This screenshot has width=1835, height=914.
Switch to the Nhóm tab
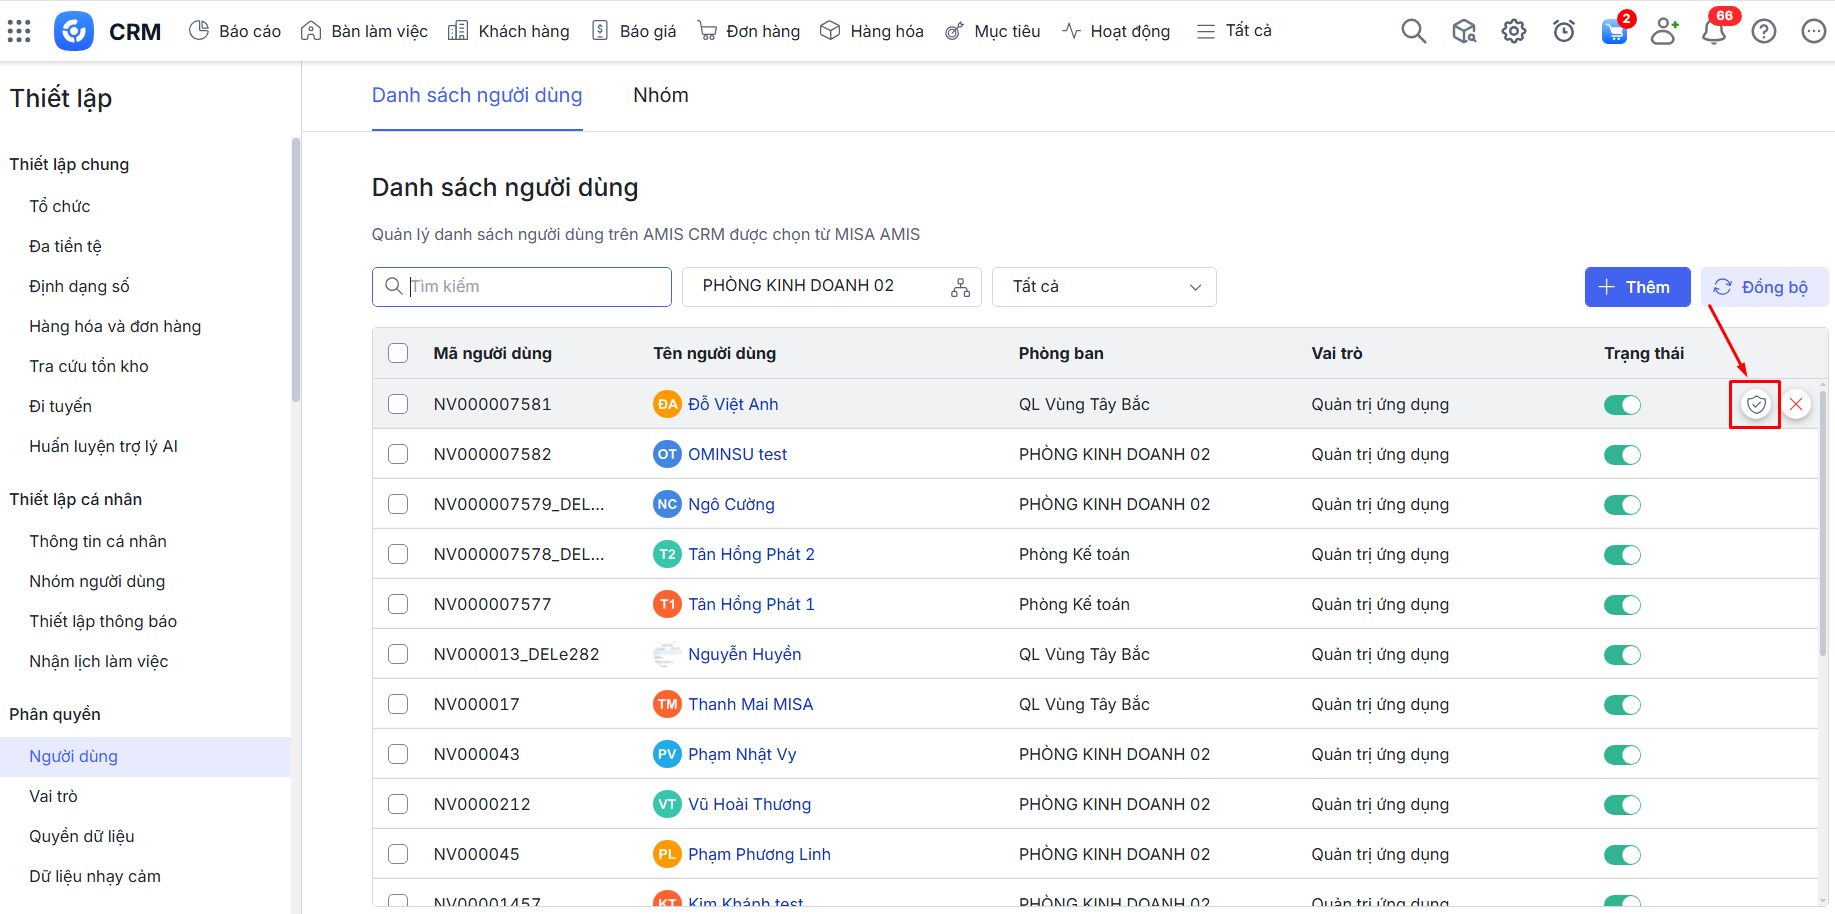point(660,95)
